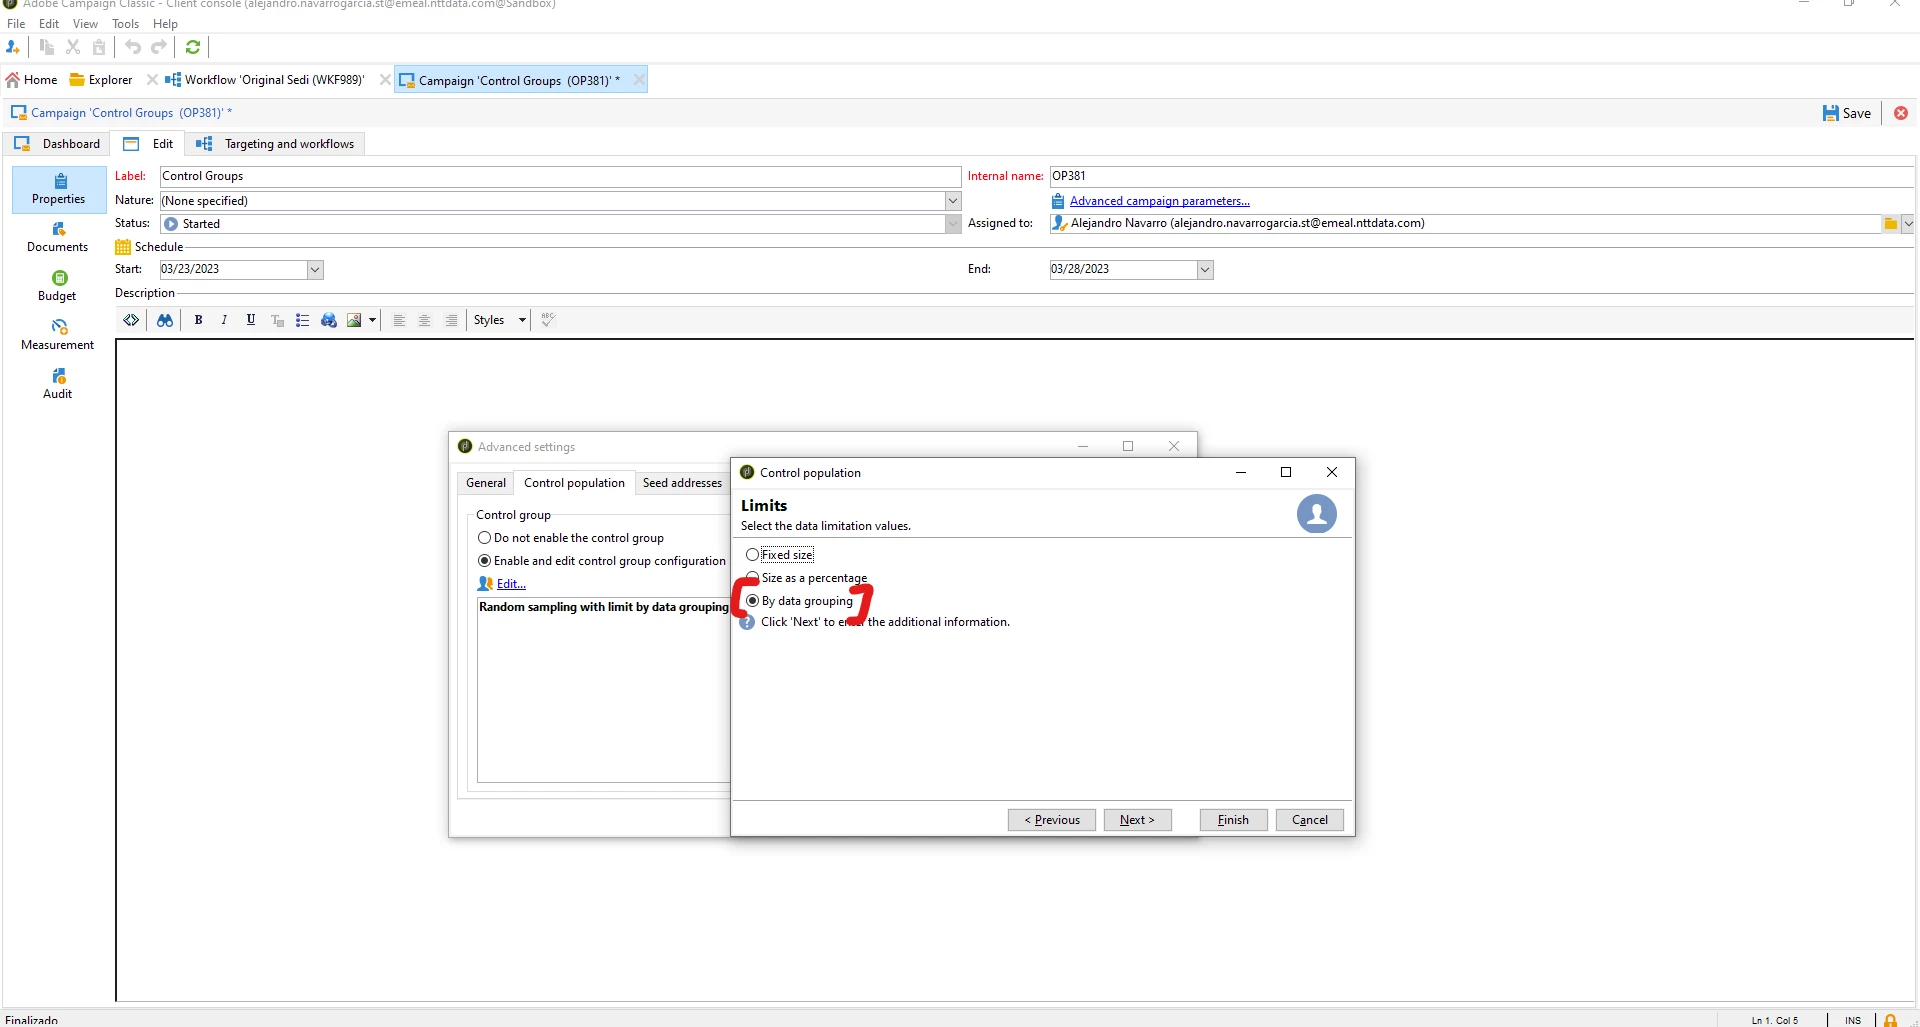Open Advanced campaign parameters link

1160,201
